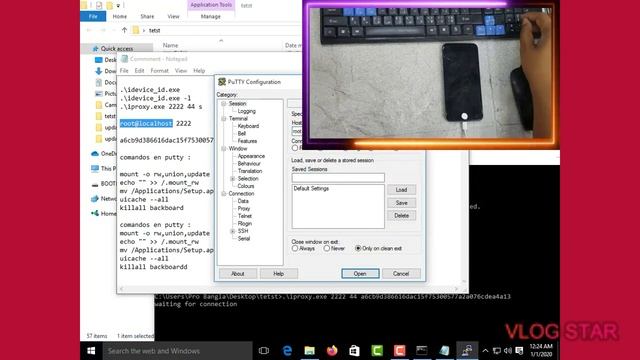Click the About button in PuTTY

tap(238, 273)
